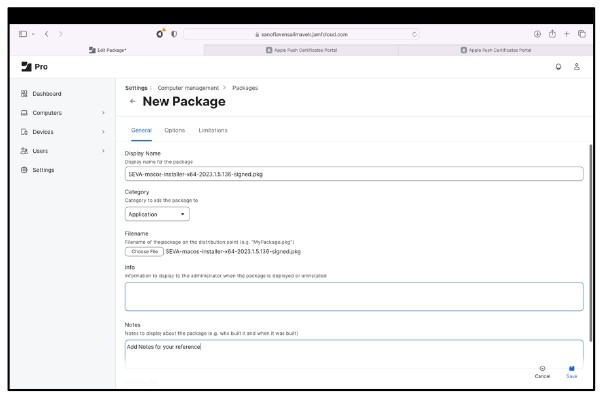
Task: Open the sidebar dropdown arrow in Safari toolbar
Action: 33,34
